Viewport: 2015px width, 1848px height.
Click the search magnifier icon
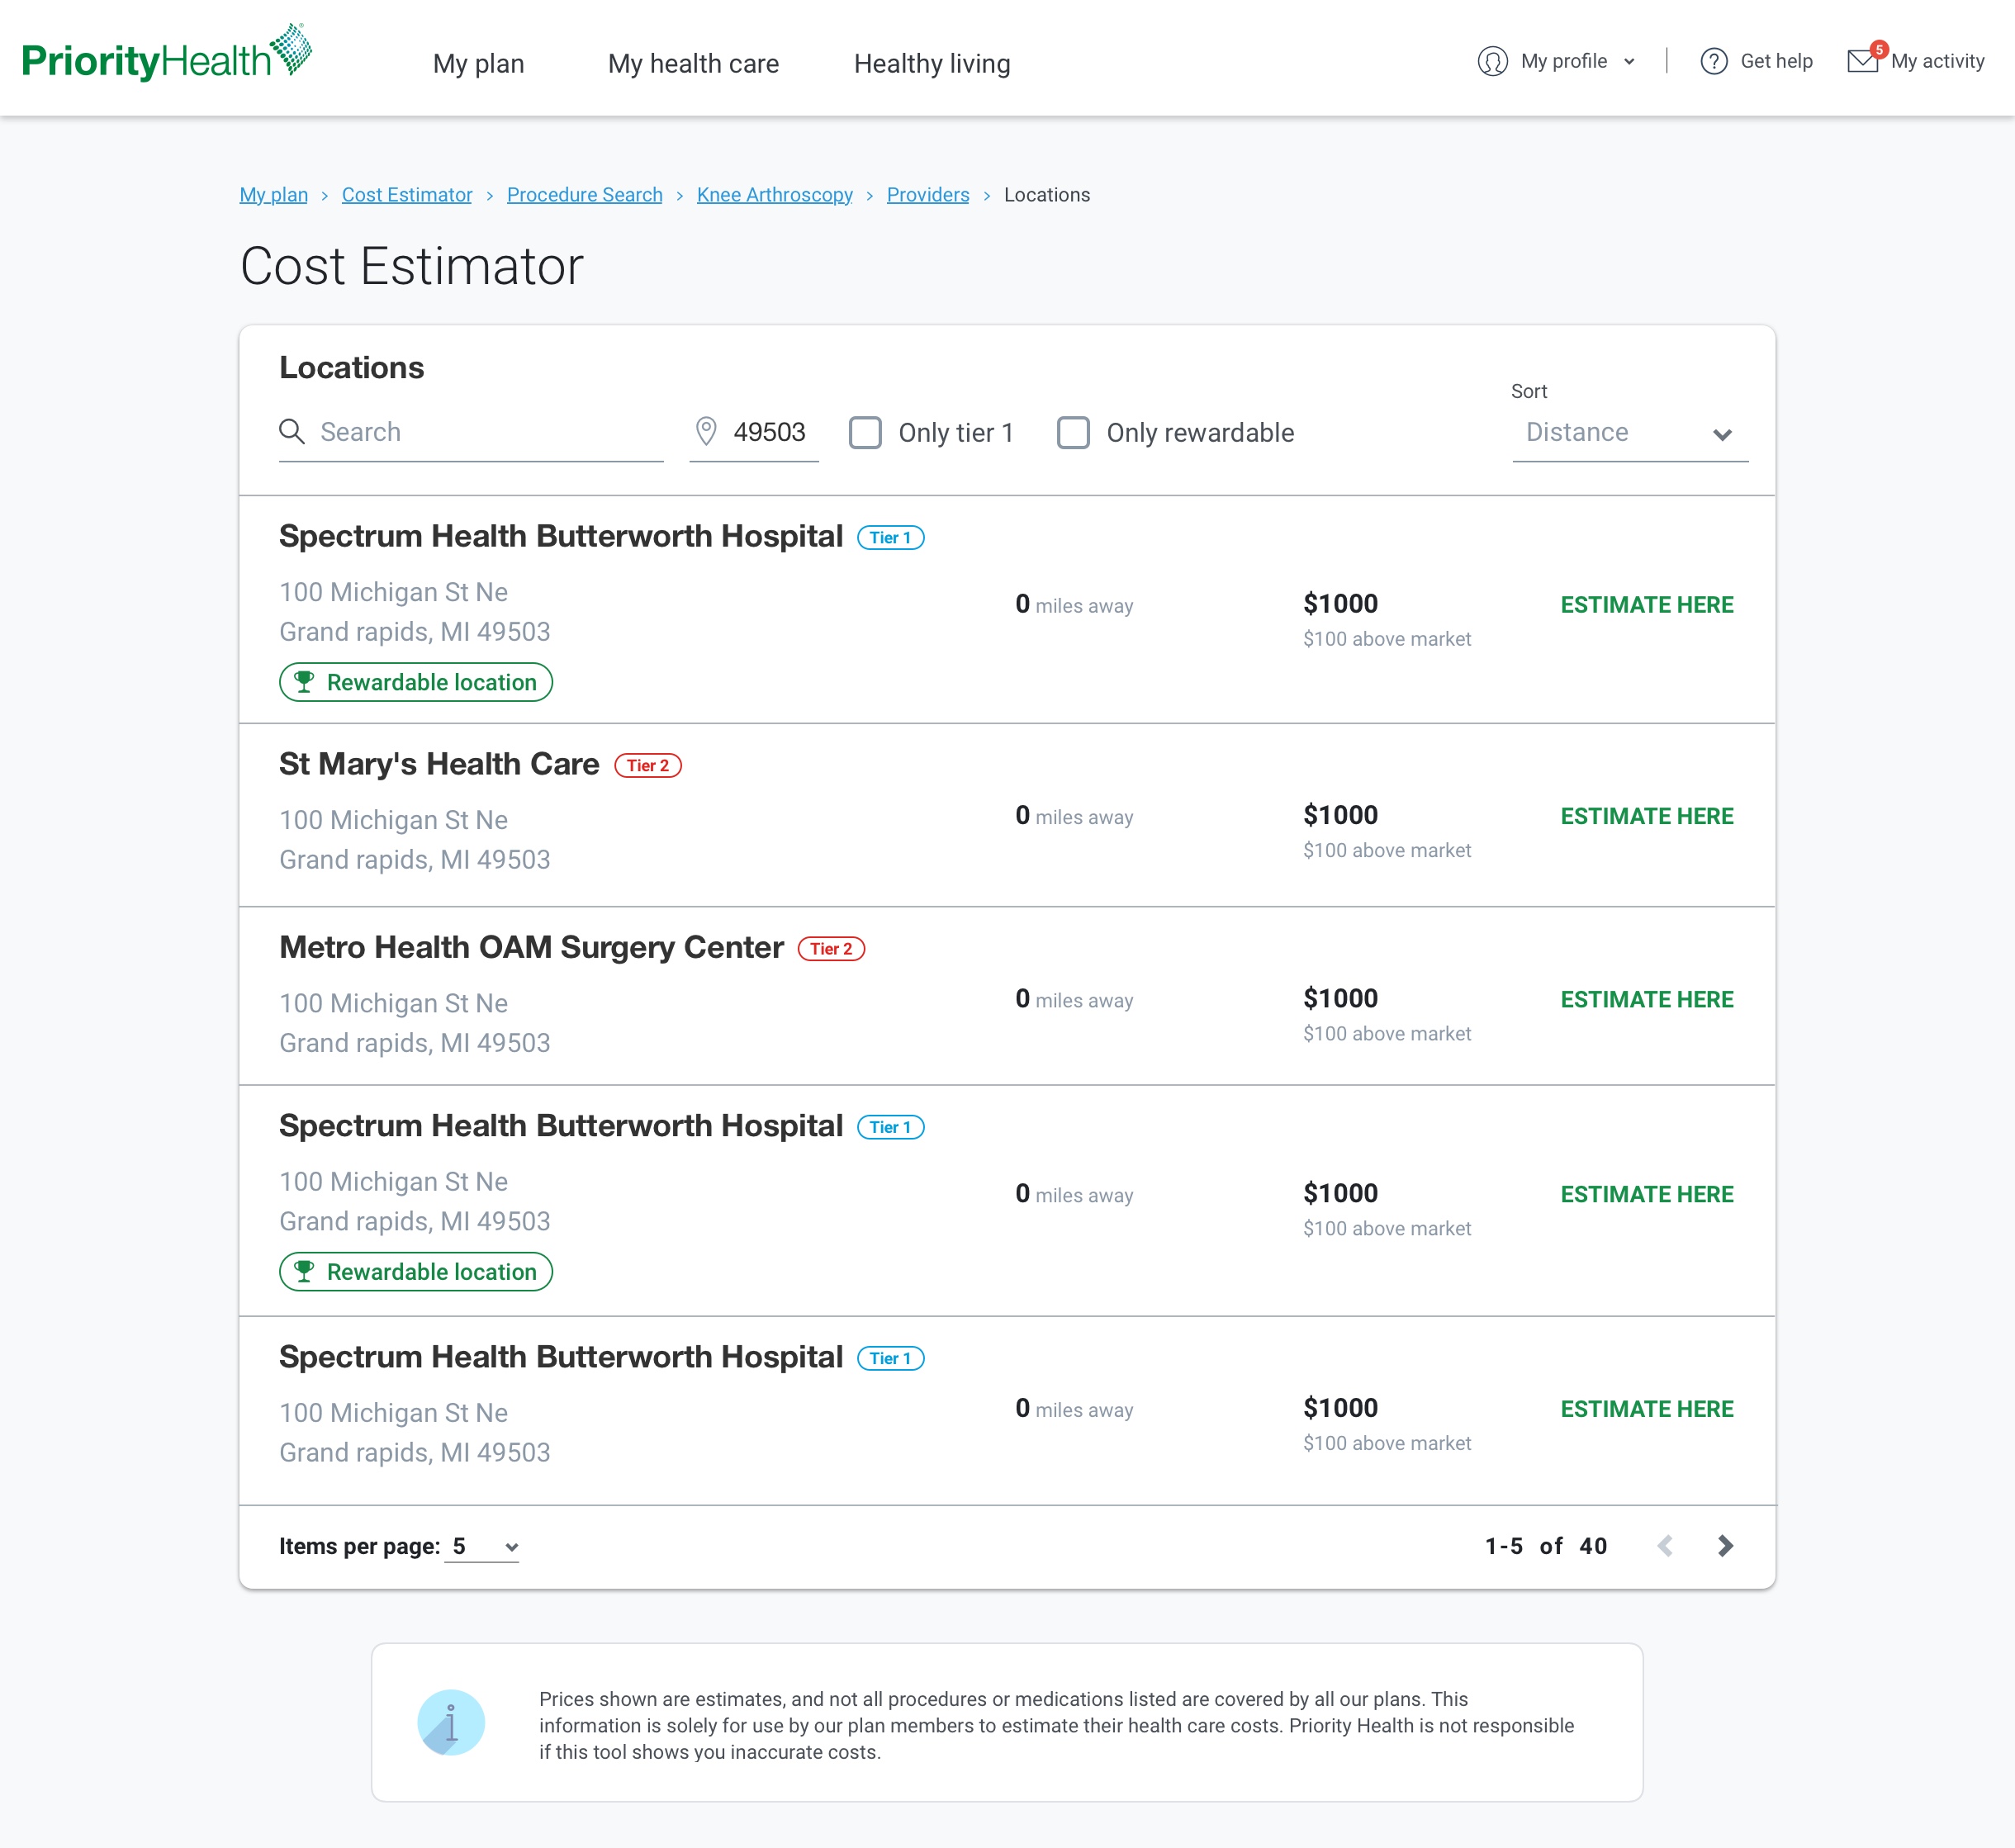(292, 431)
